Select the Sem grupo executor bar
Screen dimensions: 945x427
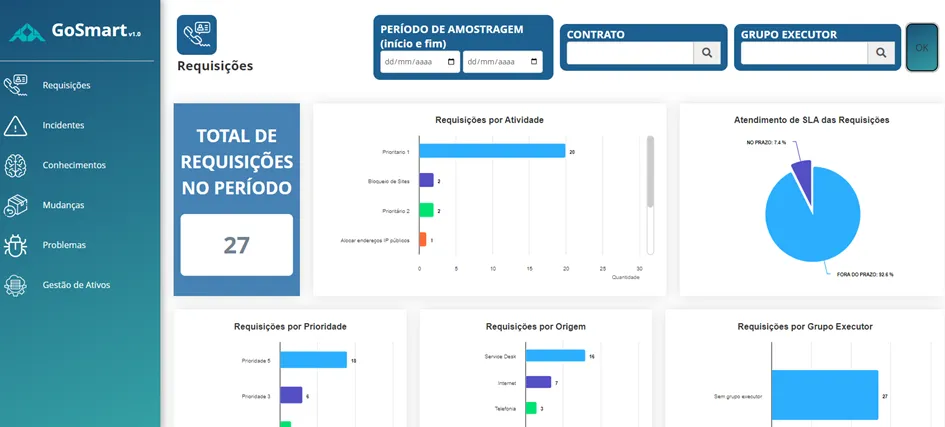[x=824, y=395]
